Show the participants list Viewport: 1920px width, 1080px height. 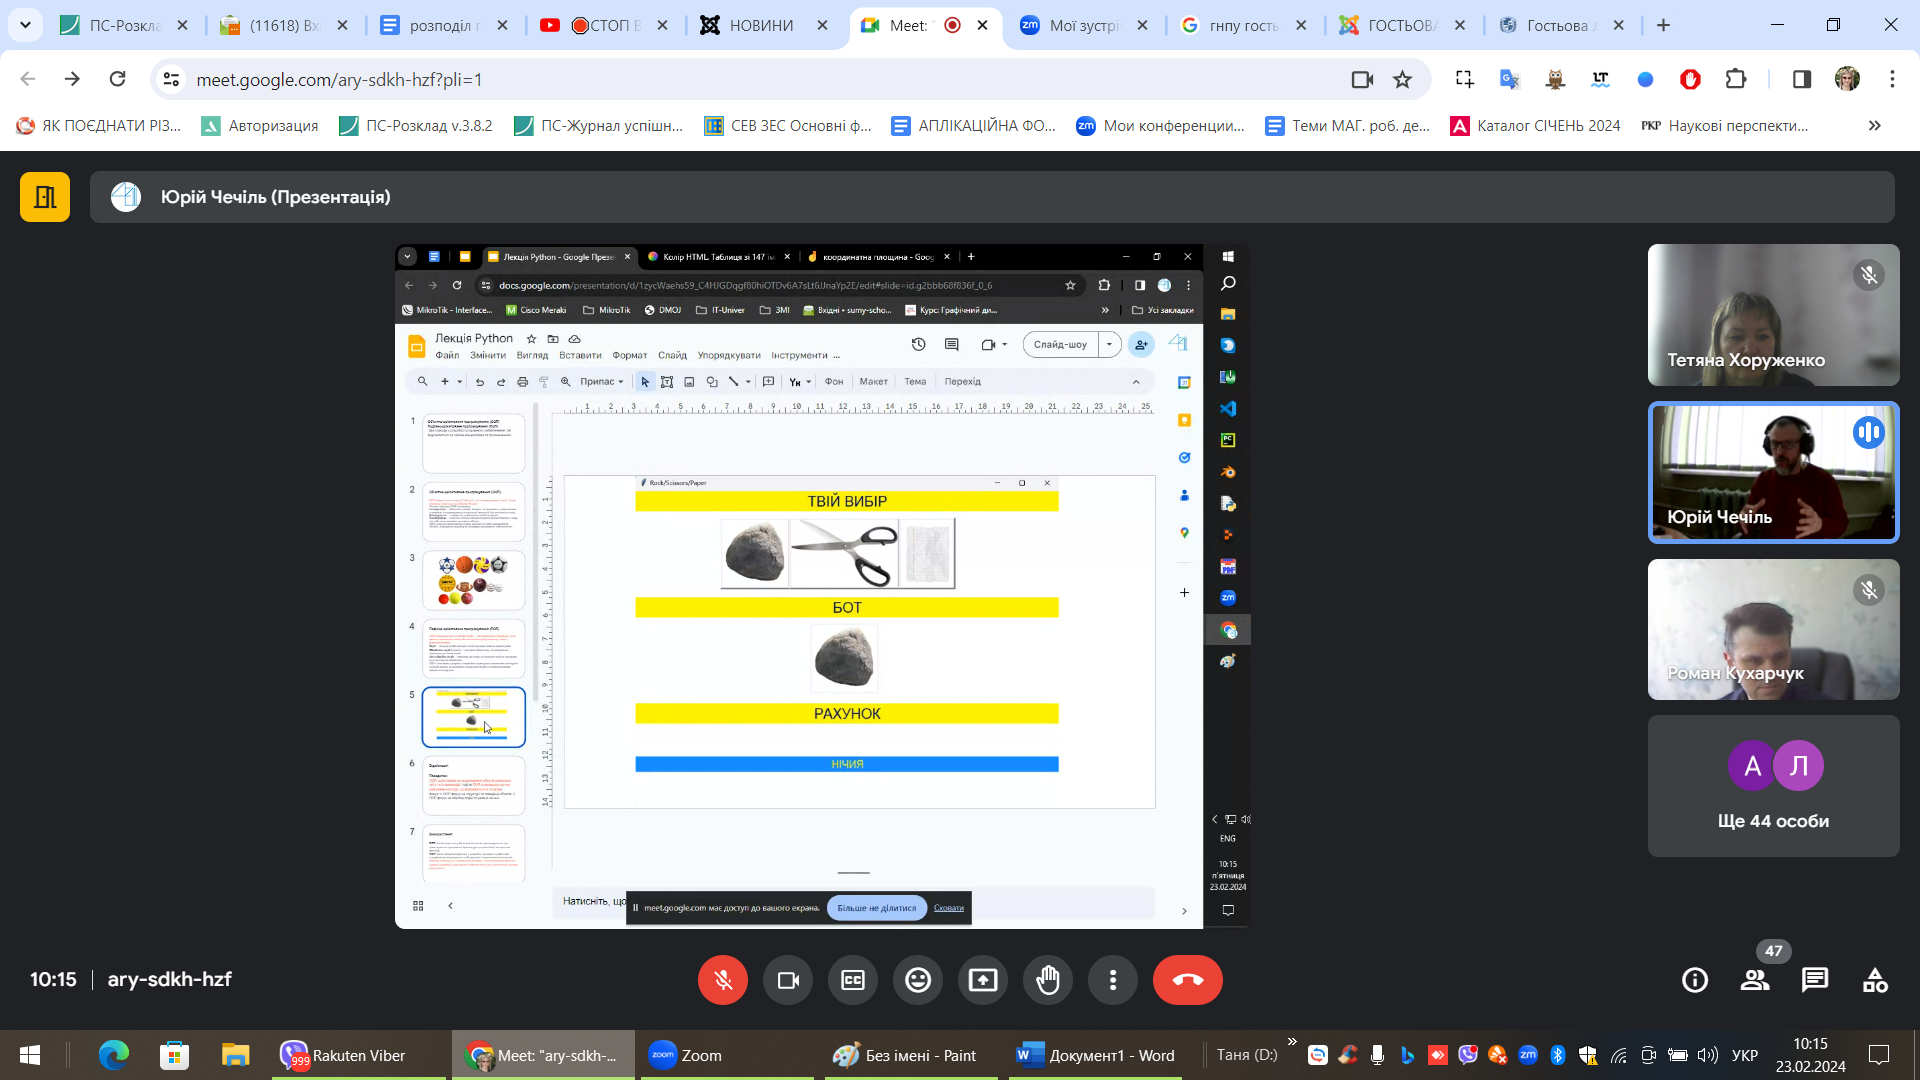(x=1755, y=980)
